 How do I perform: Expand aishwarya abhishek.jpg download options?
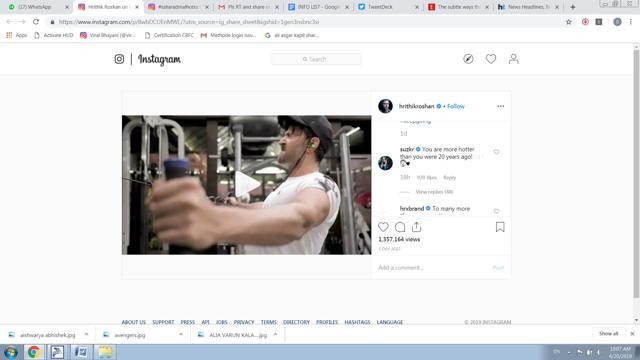point(86,334)
